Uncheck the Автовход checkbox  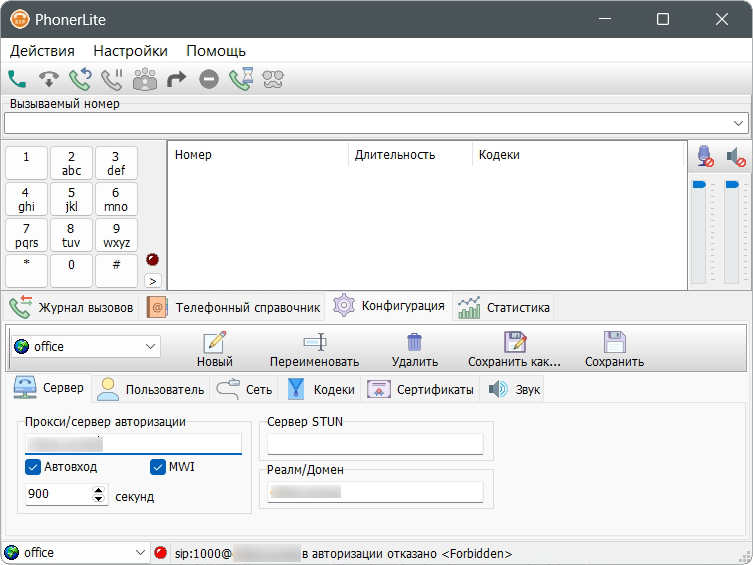coord(34,467)
